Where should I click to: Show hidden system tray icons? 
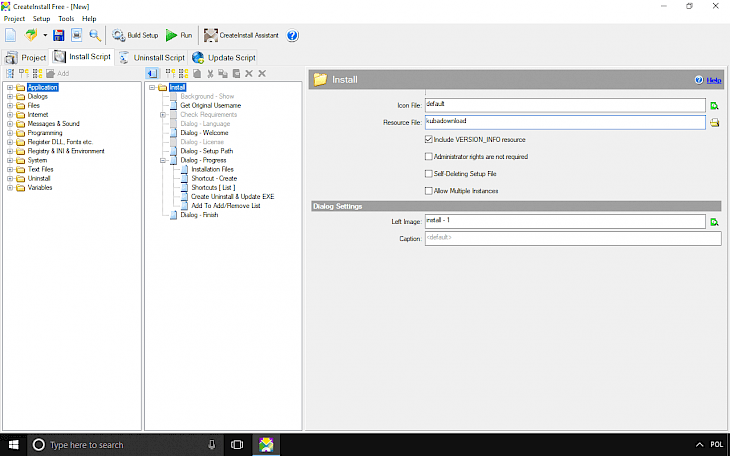click(699, 445)
